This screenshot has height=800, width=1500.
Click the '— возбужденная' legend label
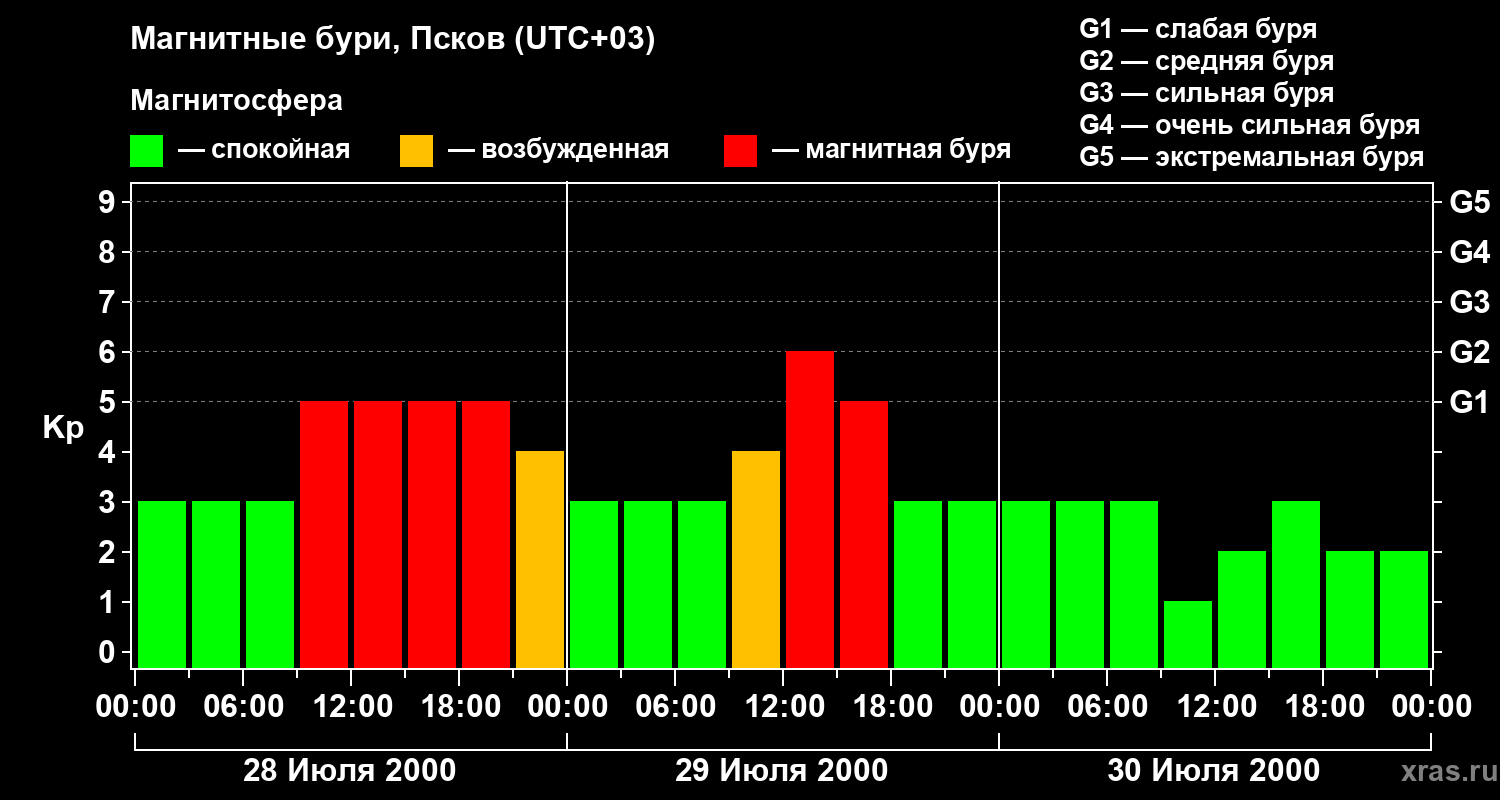[x=558, y=150]
